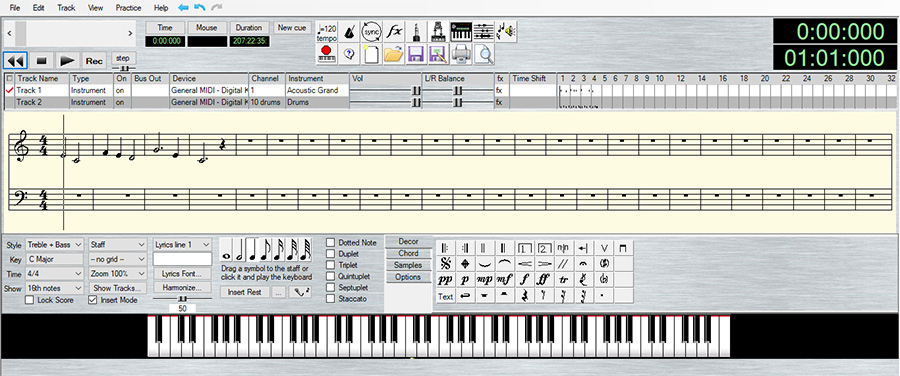Click the red record-on-keyboard icon

(327, 55)
